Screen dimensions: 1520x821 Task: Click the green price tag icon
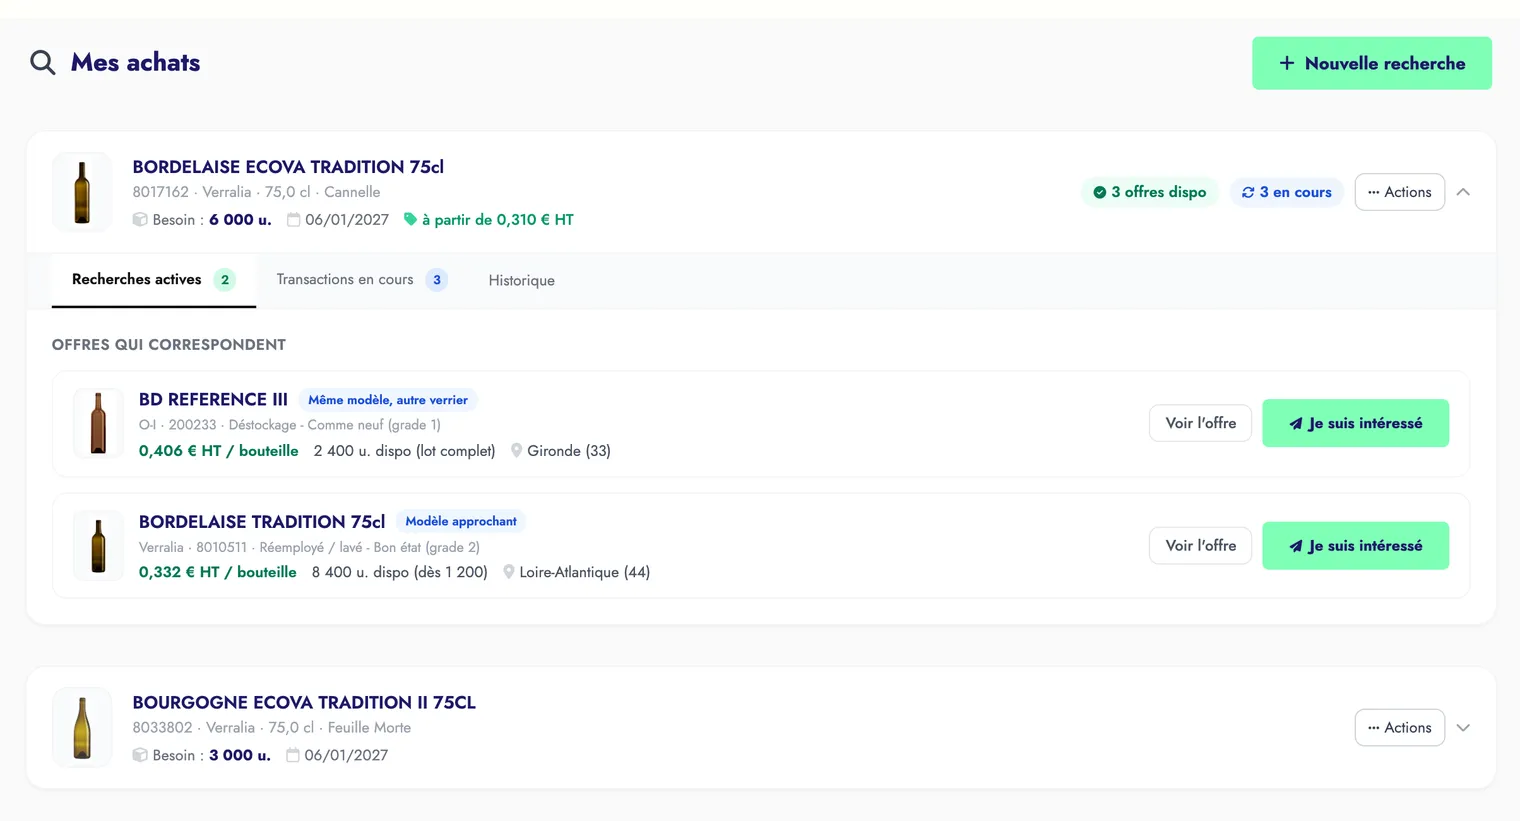pyautogui.click(x=410, y=219)
